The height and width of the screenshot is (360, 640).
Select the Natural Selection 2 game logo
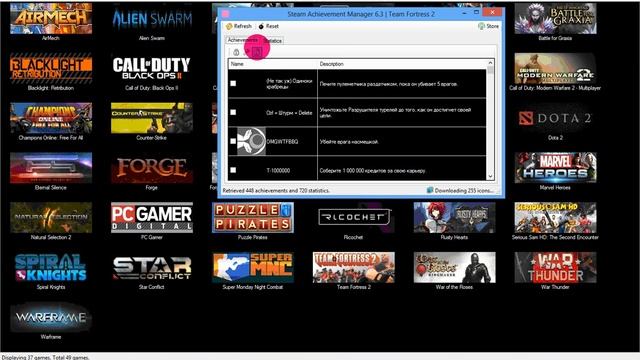click(x=51, y=218)
